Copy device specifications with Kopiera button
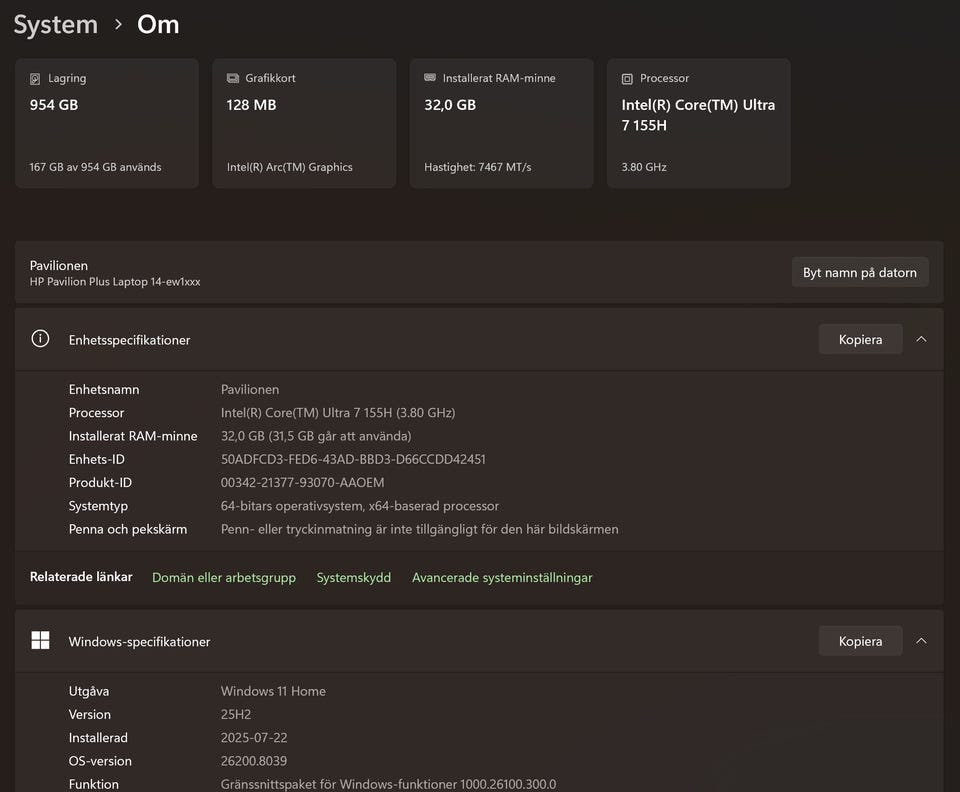This screenshot has height=792, width=960. pyautogui.click(x=860, y=339)
